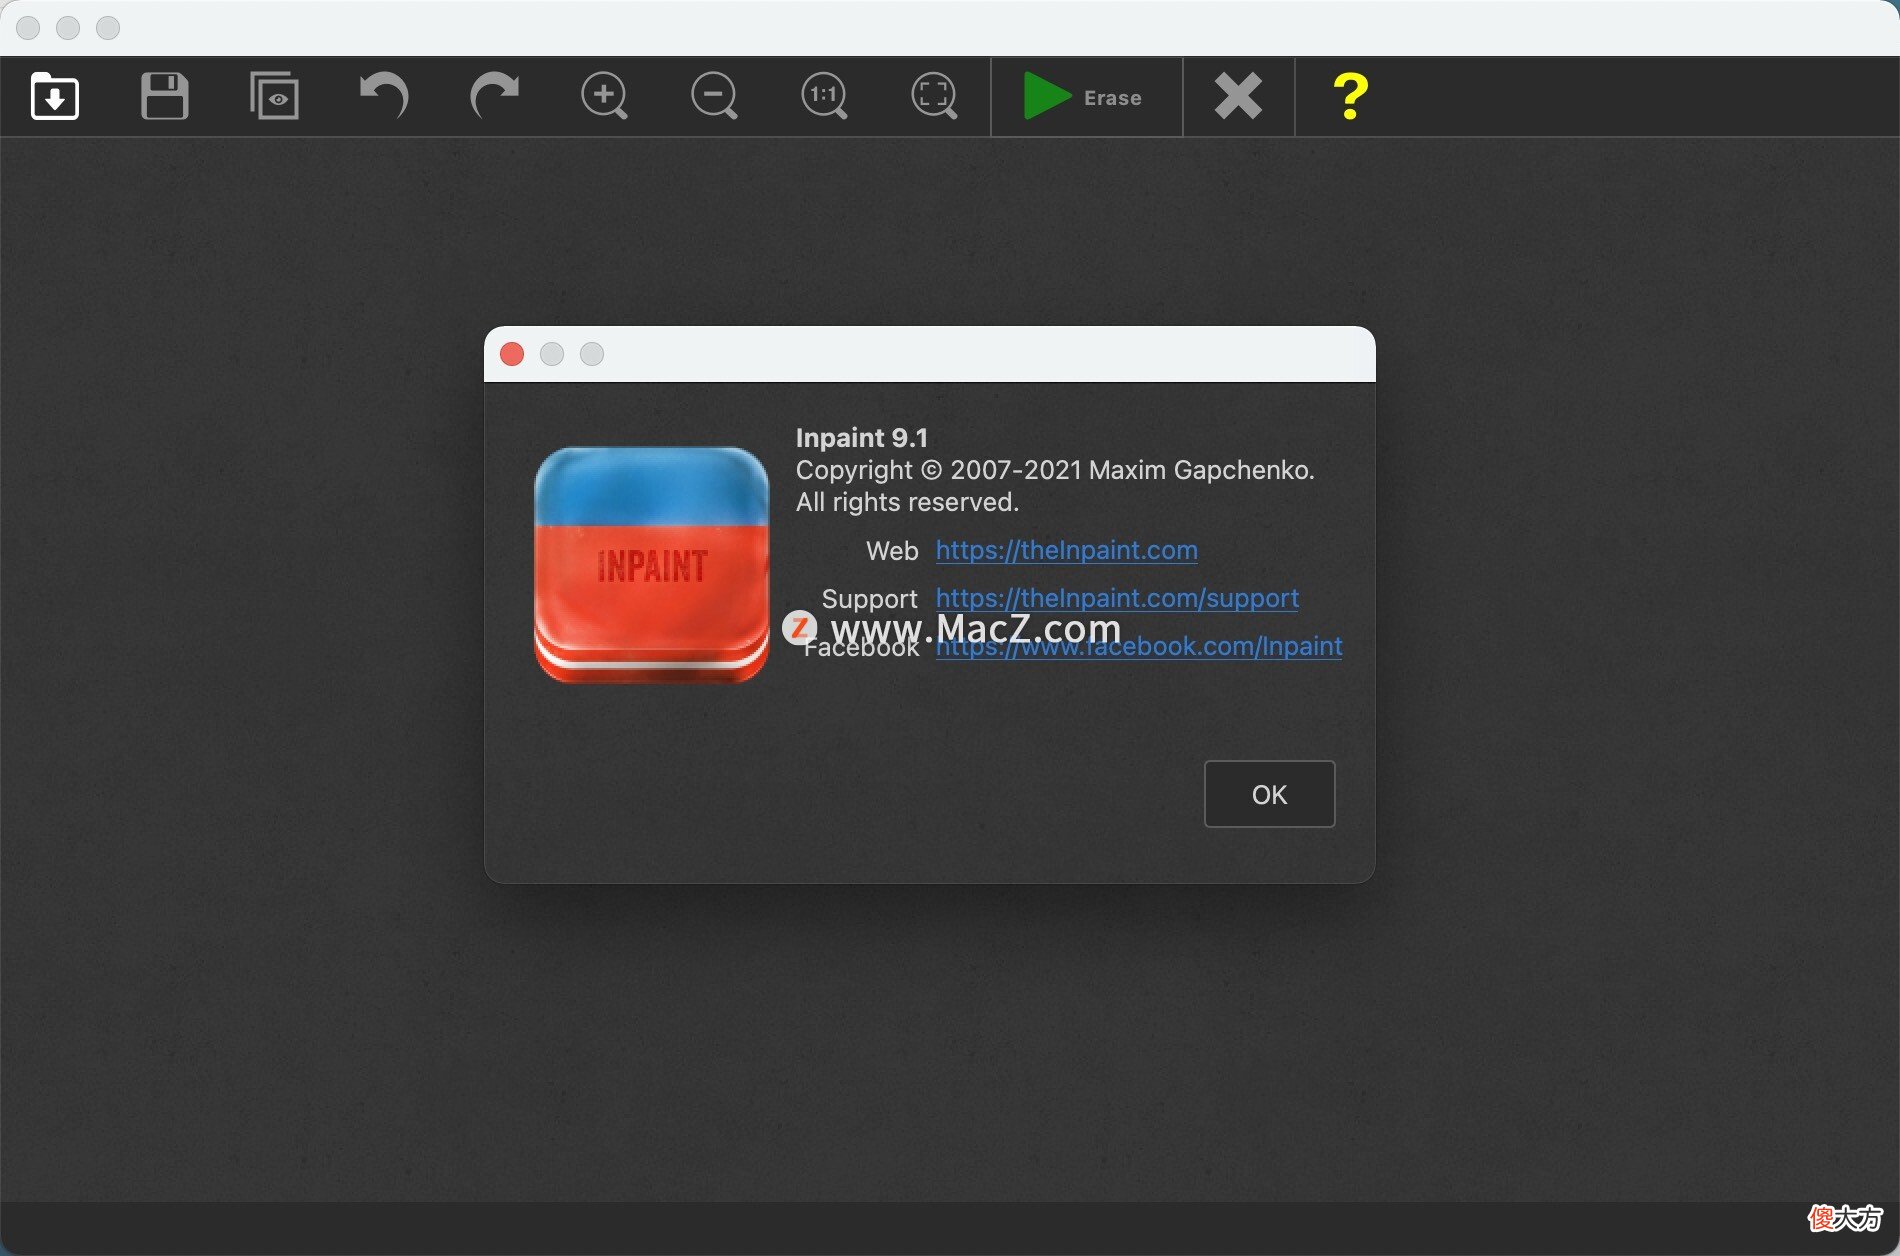Click the "Support" label in the dialog
The height and width of the screenshot is (1256, 1900).
(869, 599)
